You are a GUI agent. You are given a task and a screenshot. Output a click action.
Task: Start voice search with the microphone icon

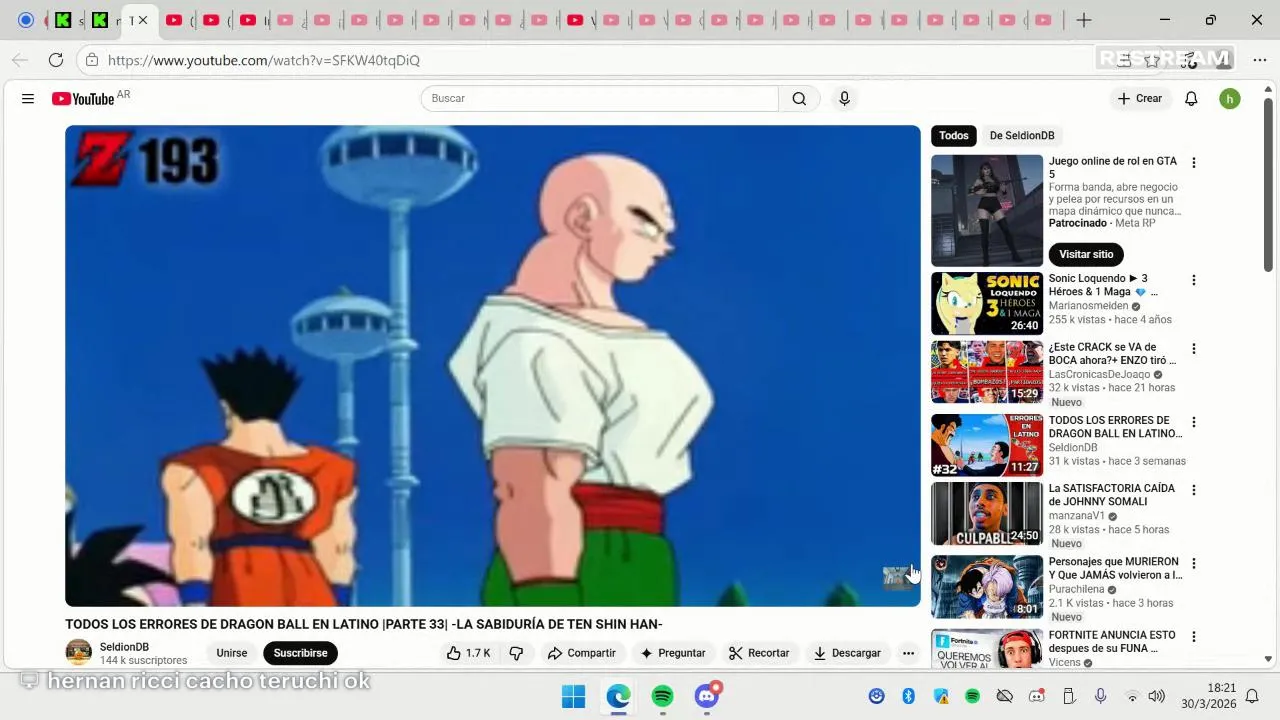click(844, 98)
